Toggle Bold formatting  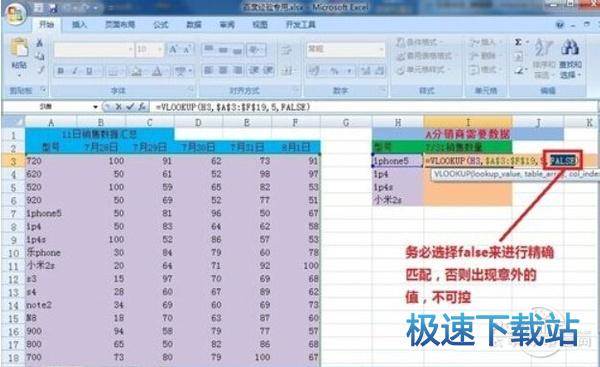coord(60,71)
